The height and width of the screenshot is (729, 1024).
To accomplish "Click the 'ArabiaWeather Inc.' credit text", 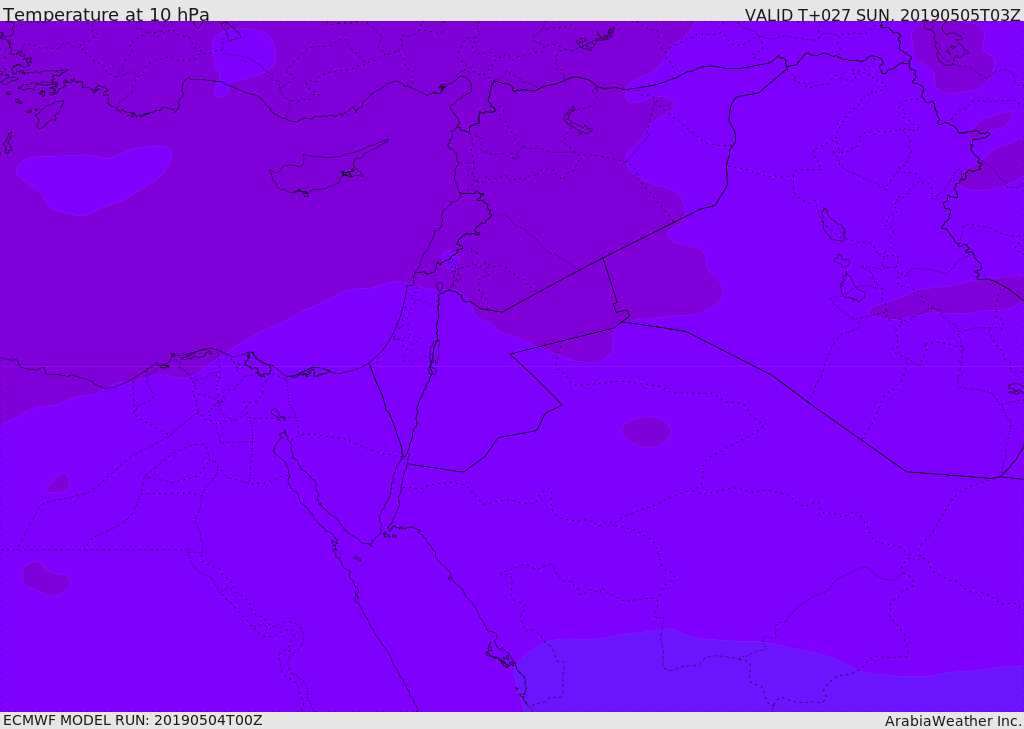I will click(x=953, y=721).
